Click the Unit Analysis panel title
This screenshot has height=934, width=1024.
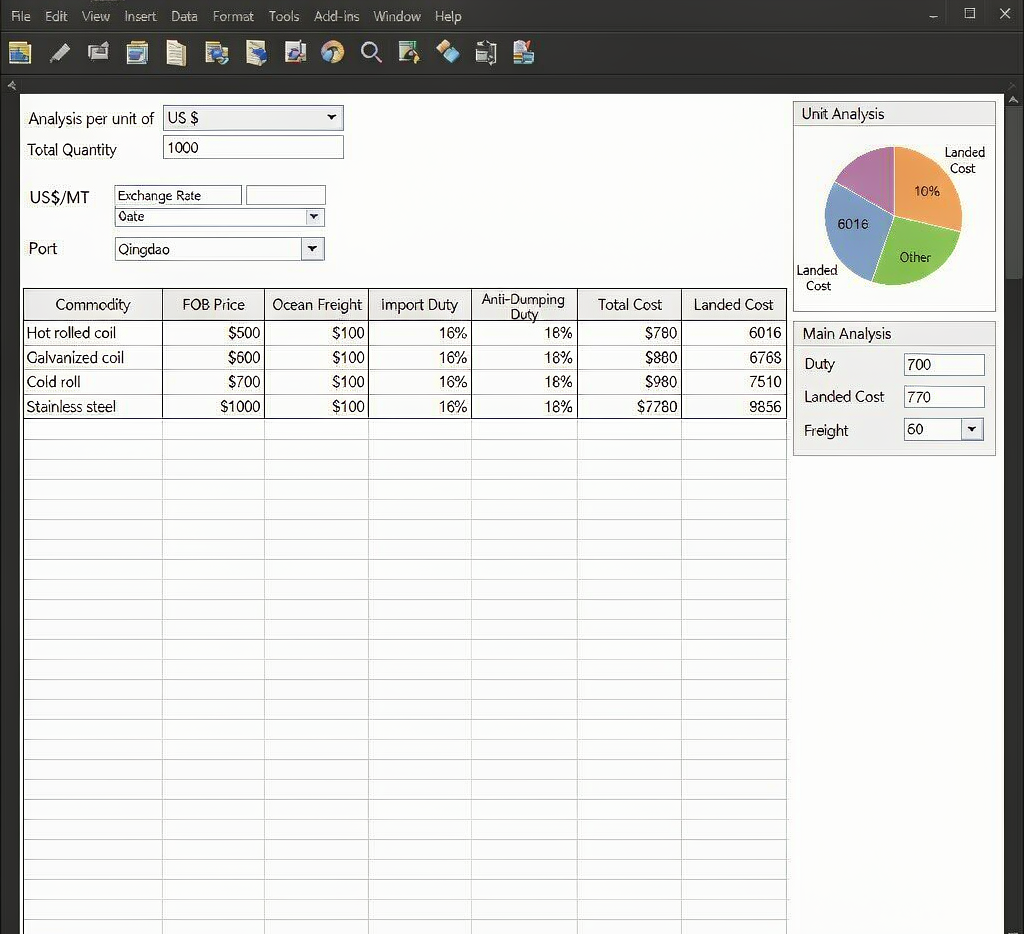coord(842,114)
